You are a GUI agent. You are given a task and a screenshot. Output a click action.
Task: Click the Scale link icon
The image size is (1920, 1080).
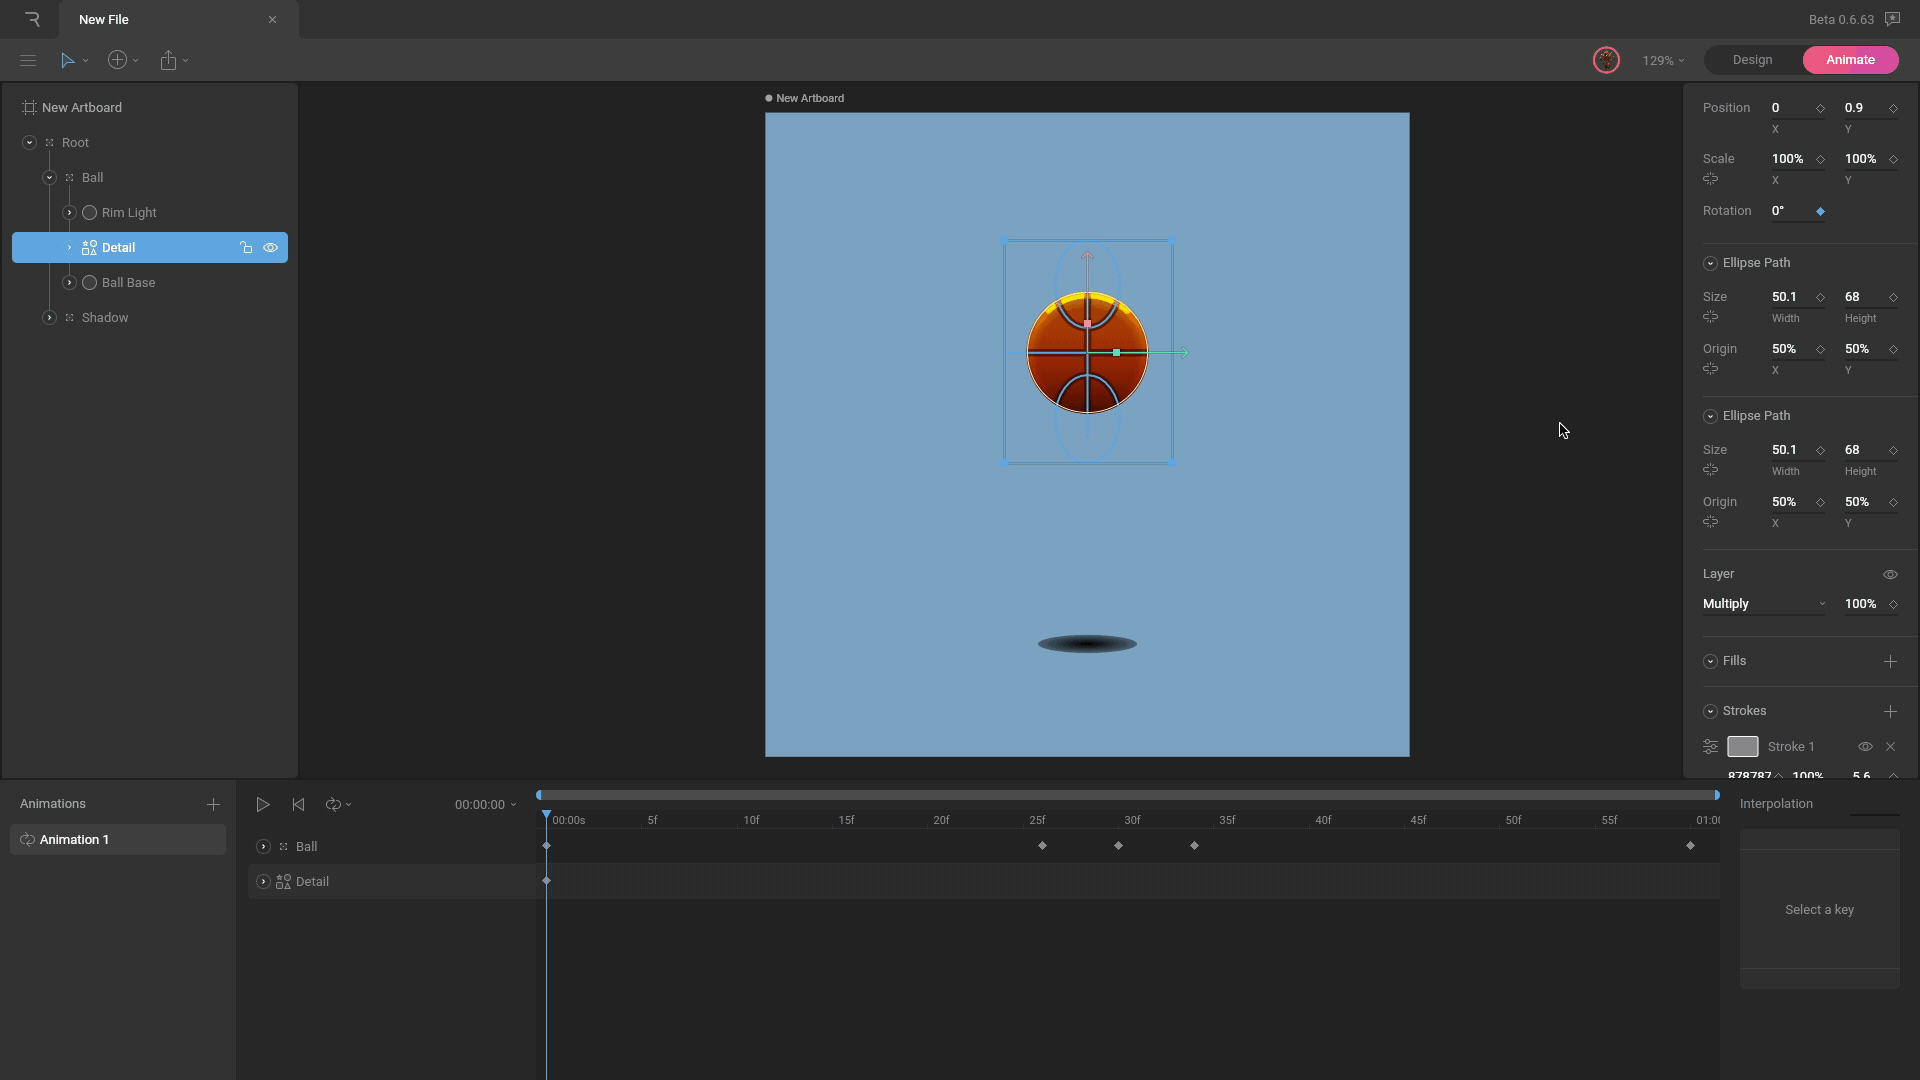coord(1710,180)
